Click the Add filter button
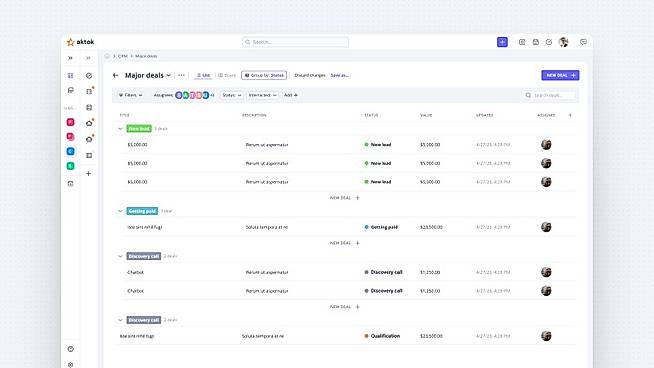 coord(291,95)
